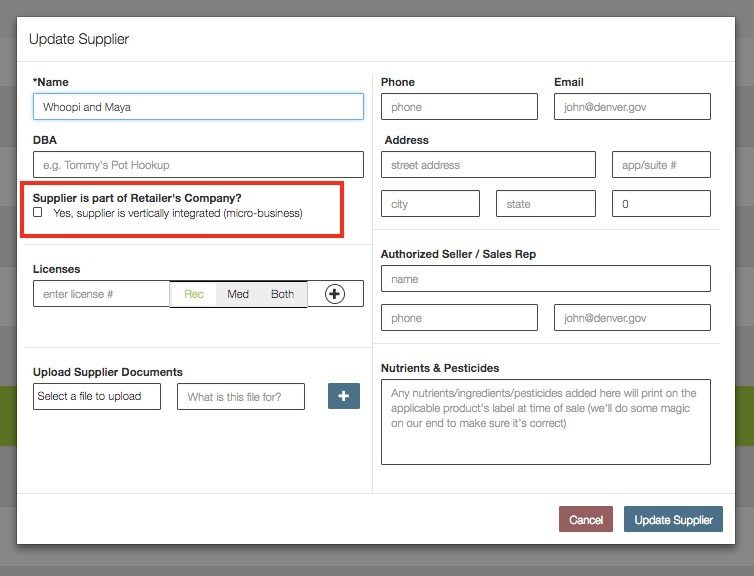Select the Med license type
The width and height of the screenshot is (754, 576).
[238, 294]
